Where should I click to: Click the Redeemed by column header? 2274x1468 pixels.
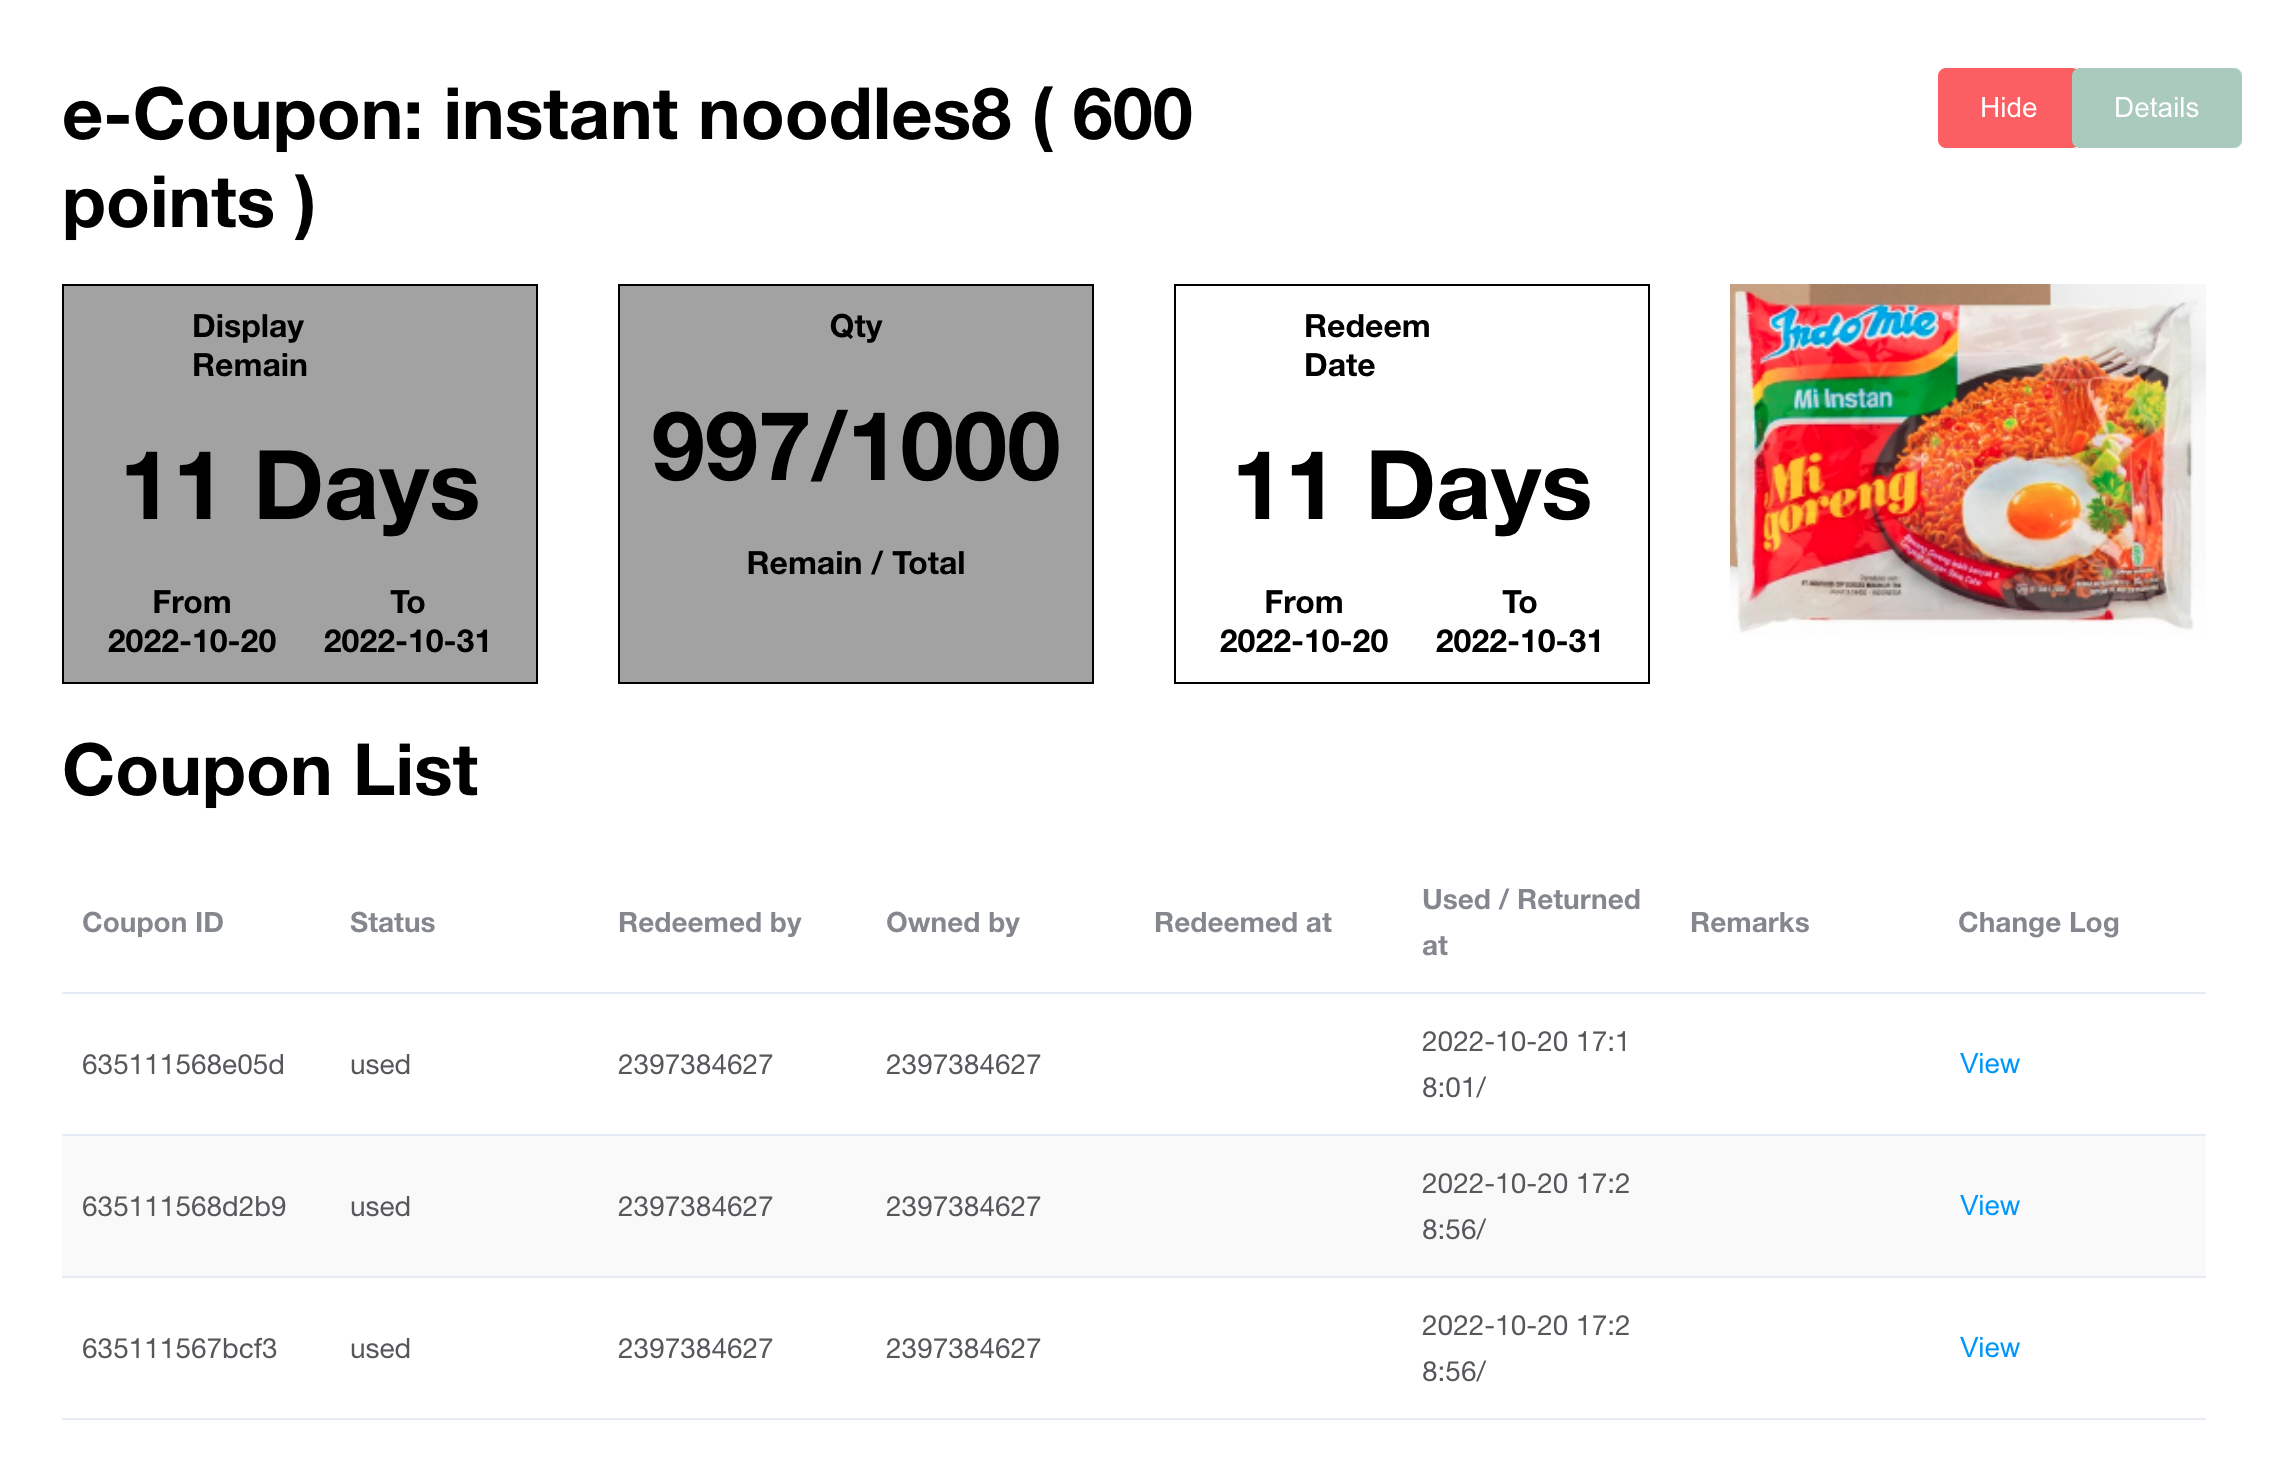point(710,922)
